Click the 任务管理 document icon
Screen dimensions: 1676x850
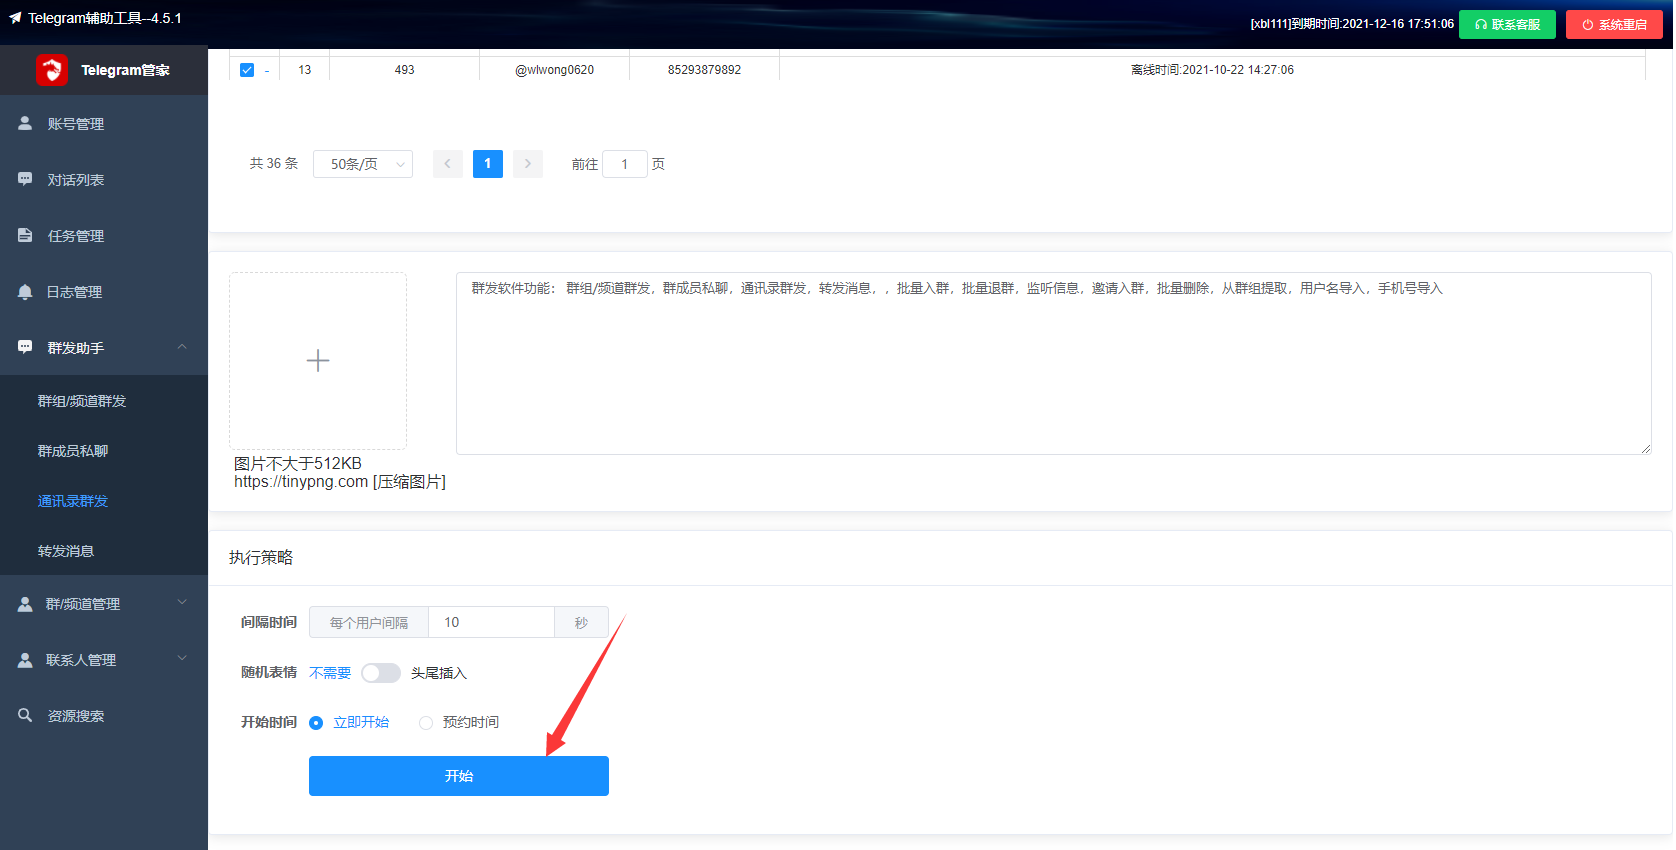(25, 235)
